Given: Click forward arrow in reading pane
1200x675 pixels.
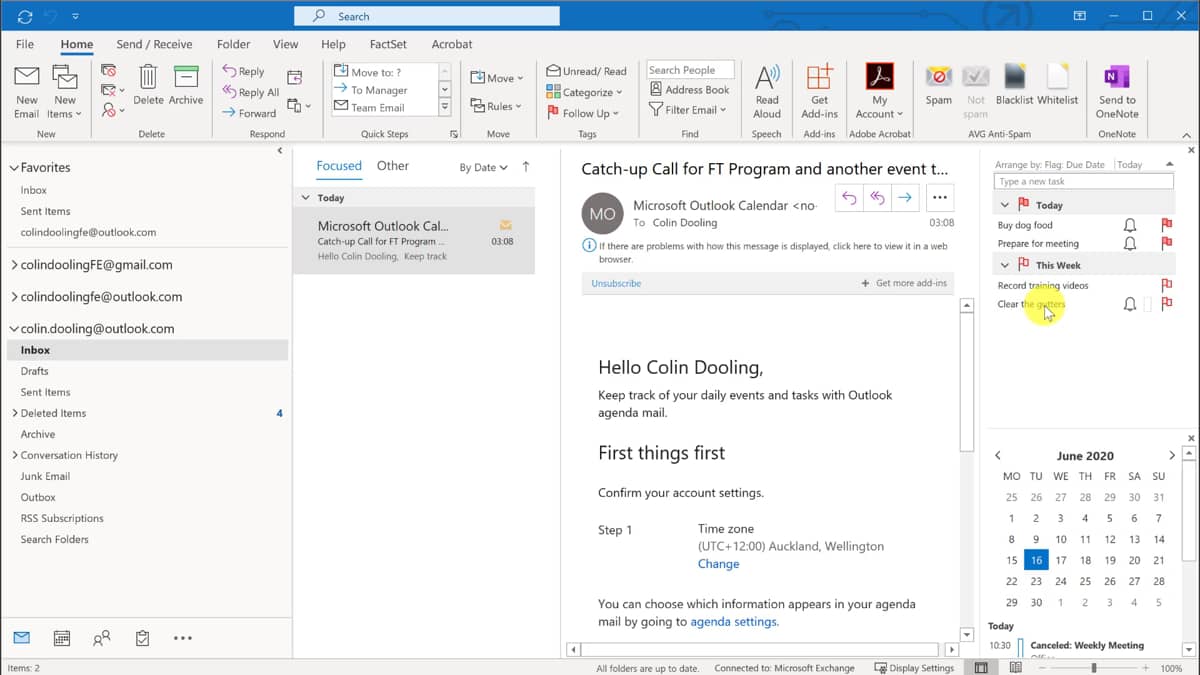Looking at the screenshot, I should pyautogui.click(x=905, y=198).
